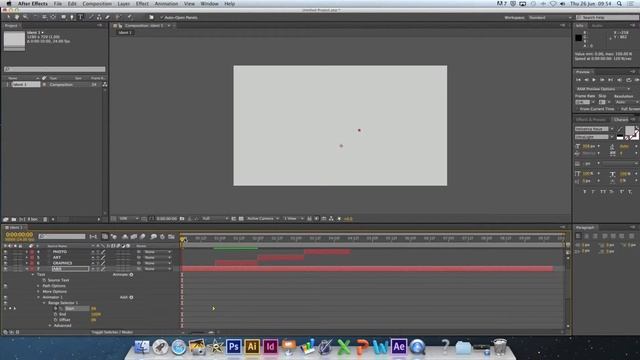Click the Play button in Preview panel
Screen dimensions: 640x360
coord(594,80)
